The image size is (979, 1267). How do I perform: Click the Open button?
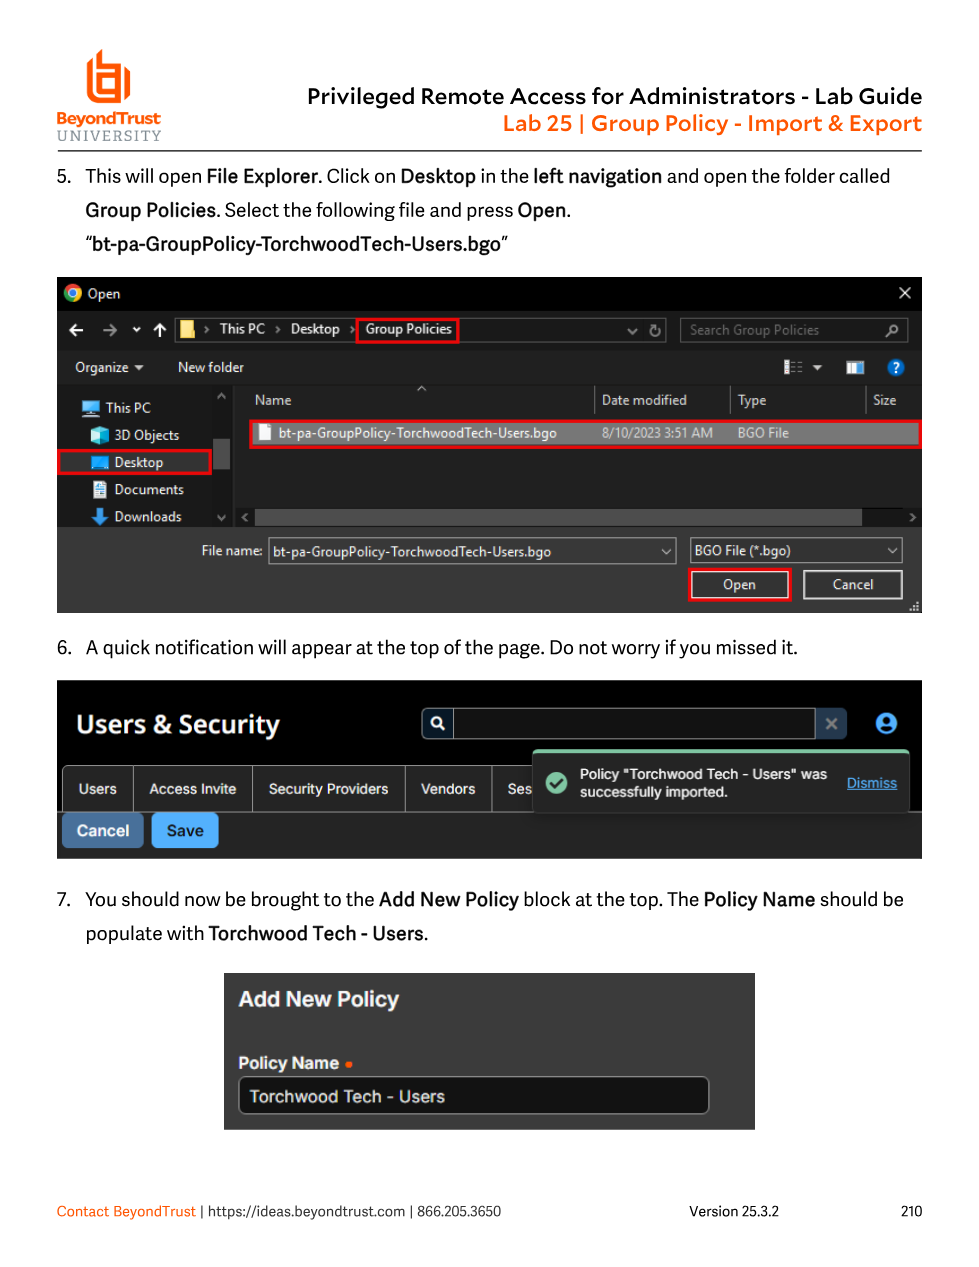click(739, 585)
